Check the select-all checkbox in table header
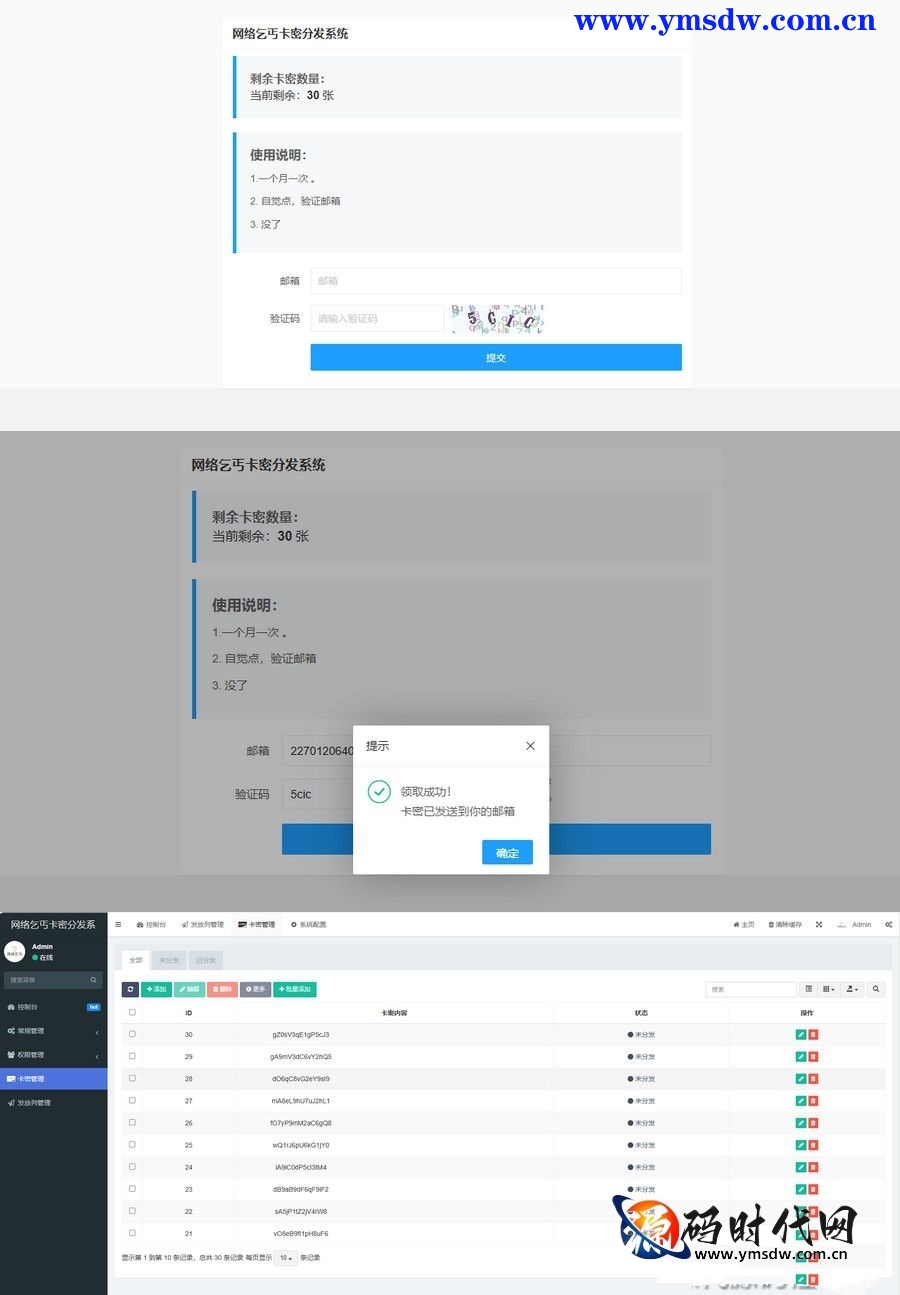900x1295 pixels. (x=132, y=1012)
